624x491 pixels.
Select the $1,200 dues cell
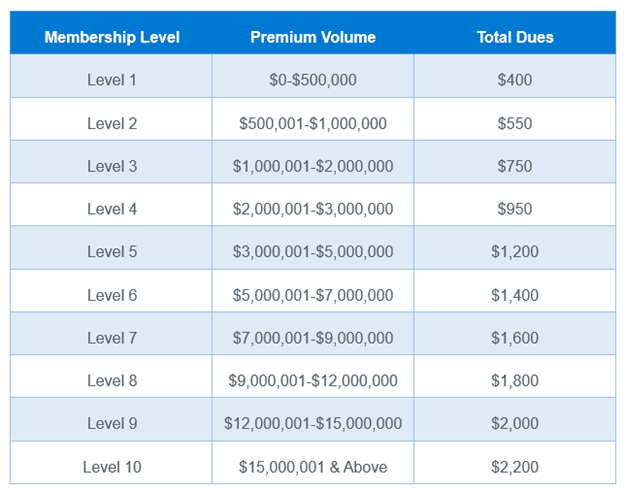pos(515,251)
